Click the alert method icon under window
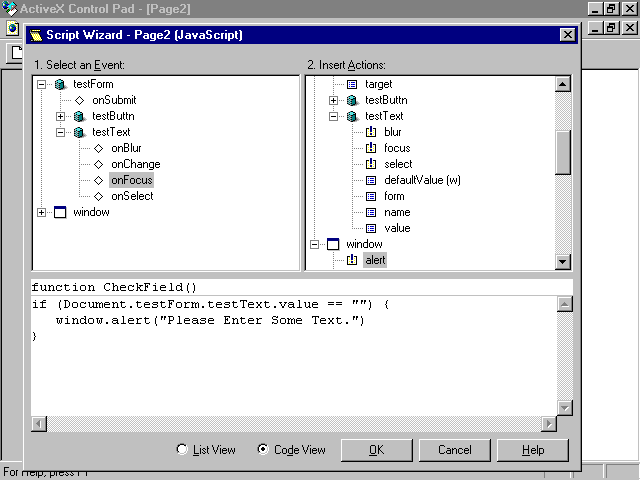This screenshot has width=640, height=480. (x=351, y=260)
